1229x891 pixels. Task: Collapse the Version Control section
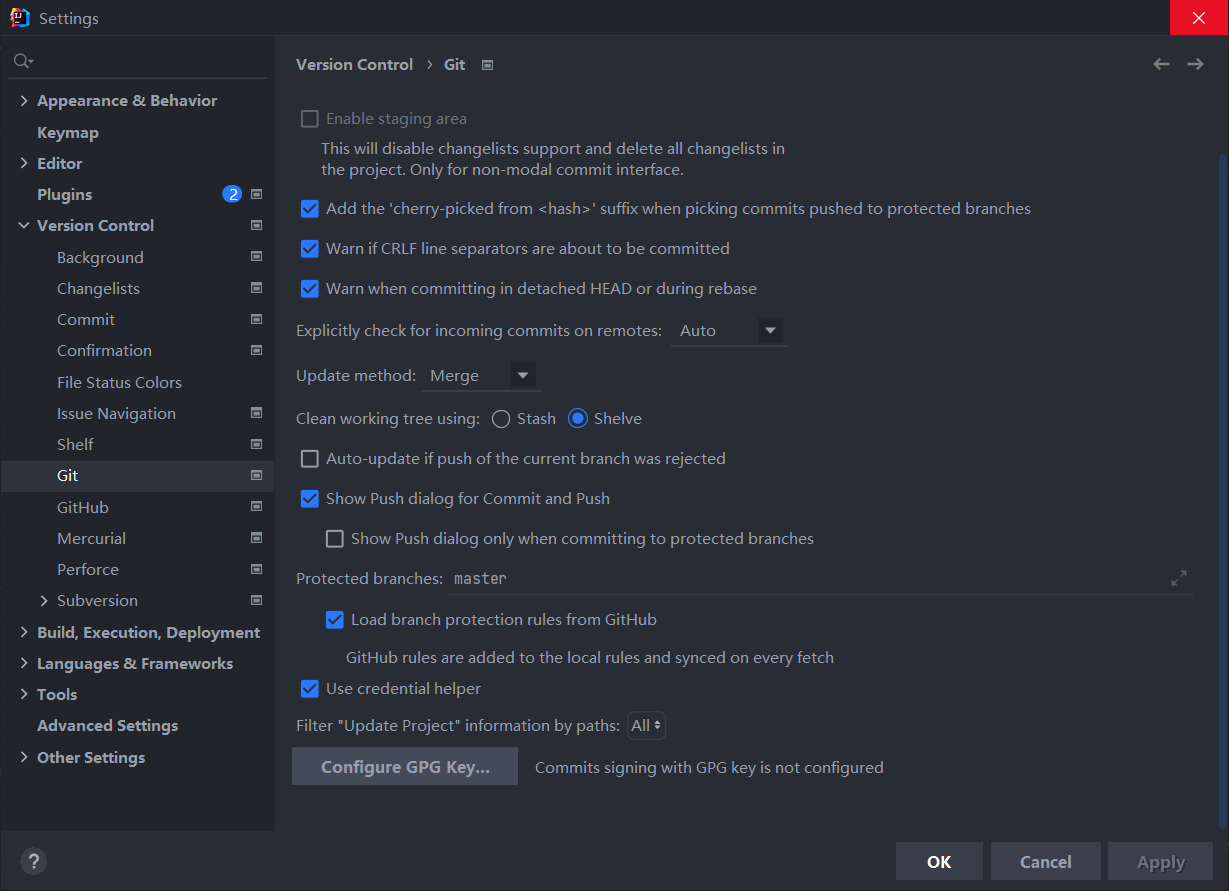point(24,226)
